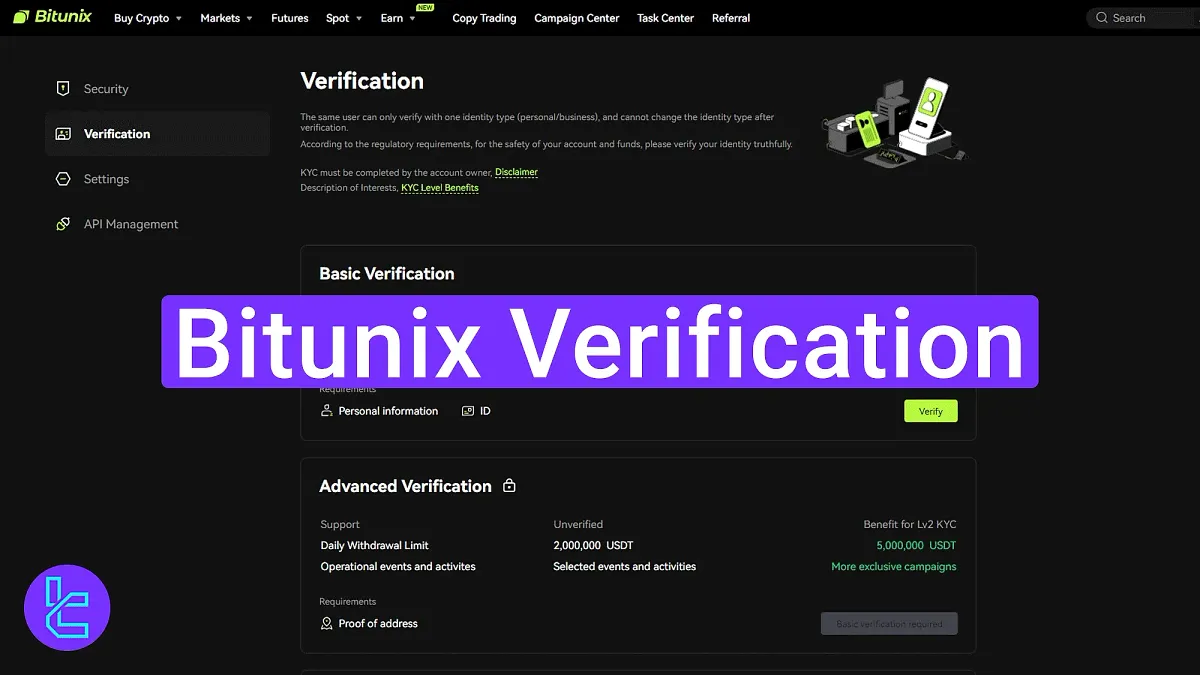The image size is (1200, 675).
Task: Select the Security shield icon in sidebar
Action: tap(63, 88)
